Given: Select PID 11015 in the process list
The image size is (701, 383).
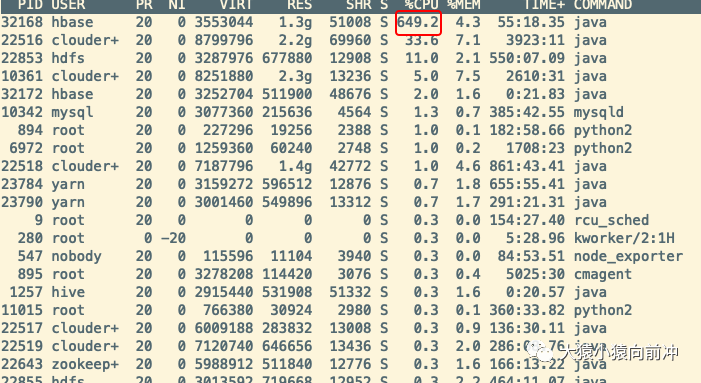Looking at the screenshot, I should [x=22, y=310].
